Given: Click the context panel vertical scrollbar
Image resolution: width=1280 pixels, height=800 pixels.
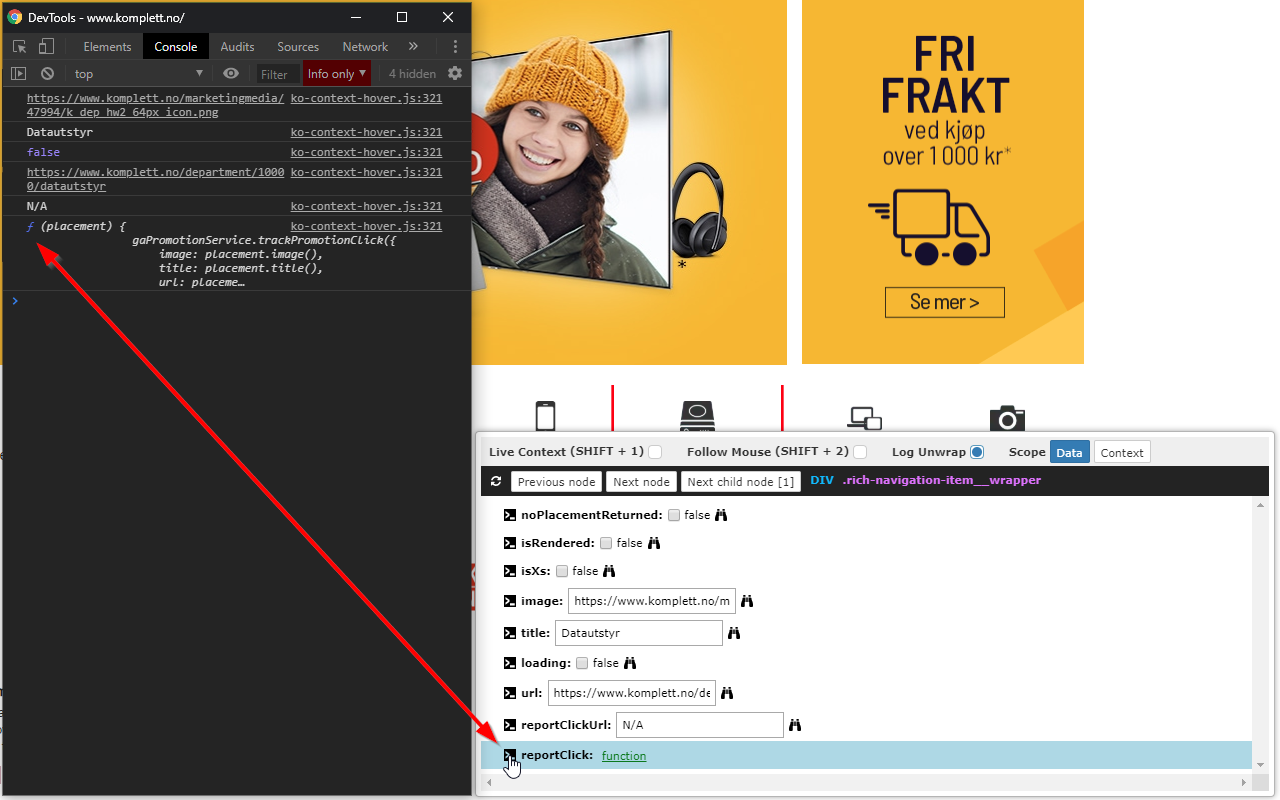Looking at the screenshot, I should point(1260,635).
